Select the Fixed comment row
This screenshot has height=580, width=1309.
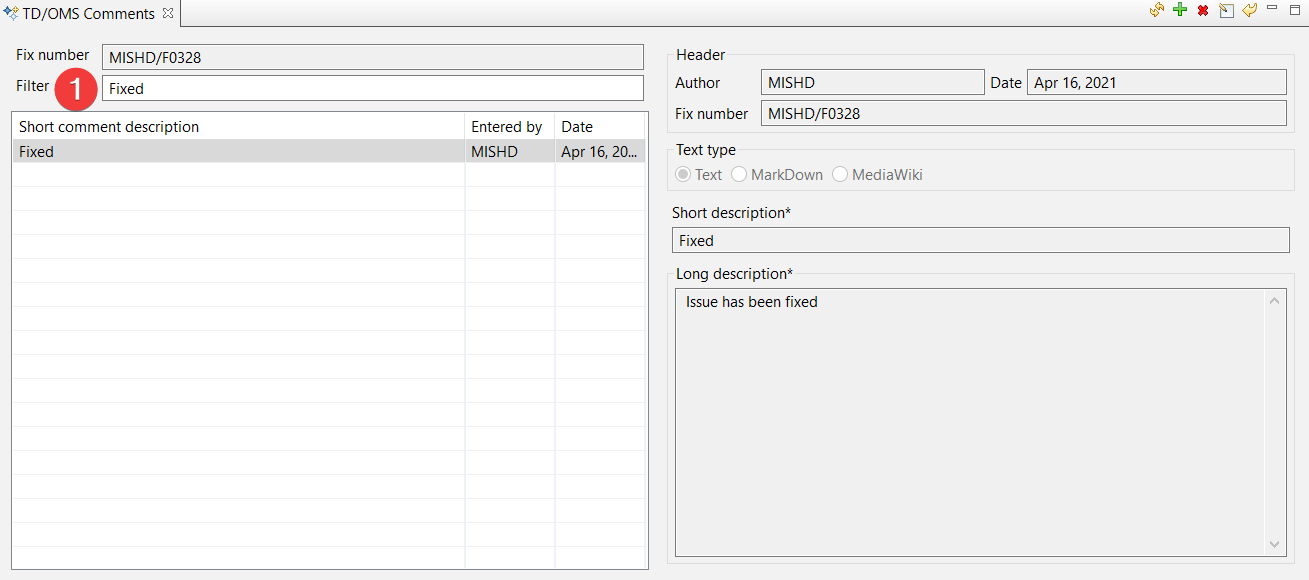238,152
